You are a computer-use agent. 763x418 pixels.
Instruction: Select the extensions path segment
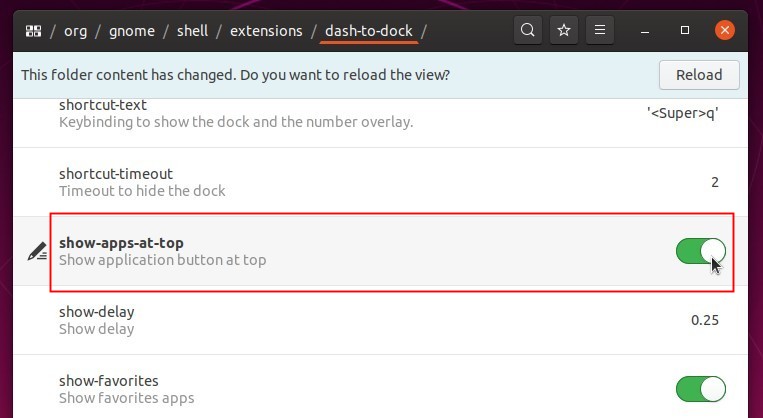click(266, 31)
